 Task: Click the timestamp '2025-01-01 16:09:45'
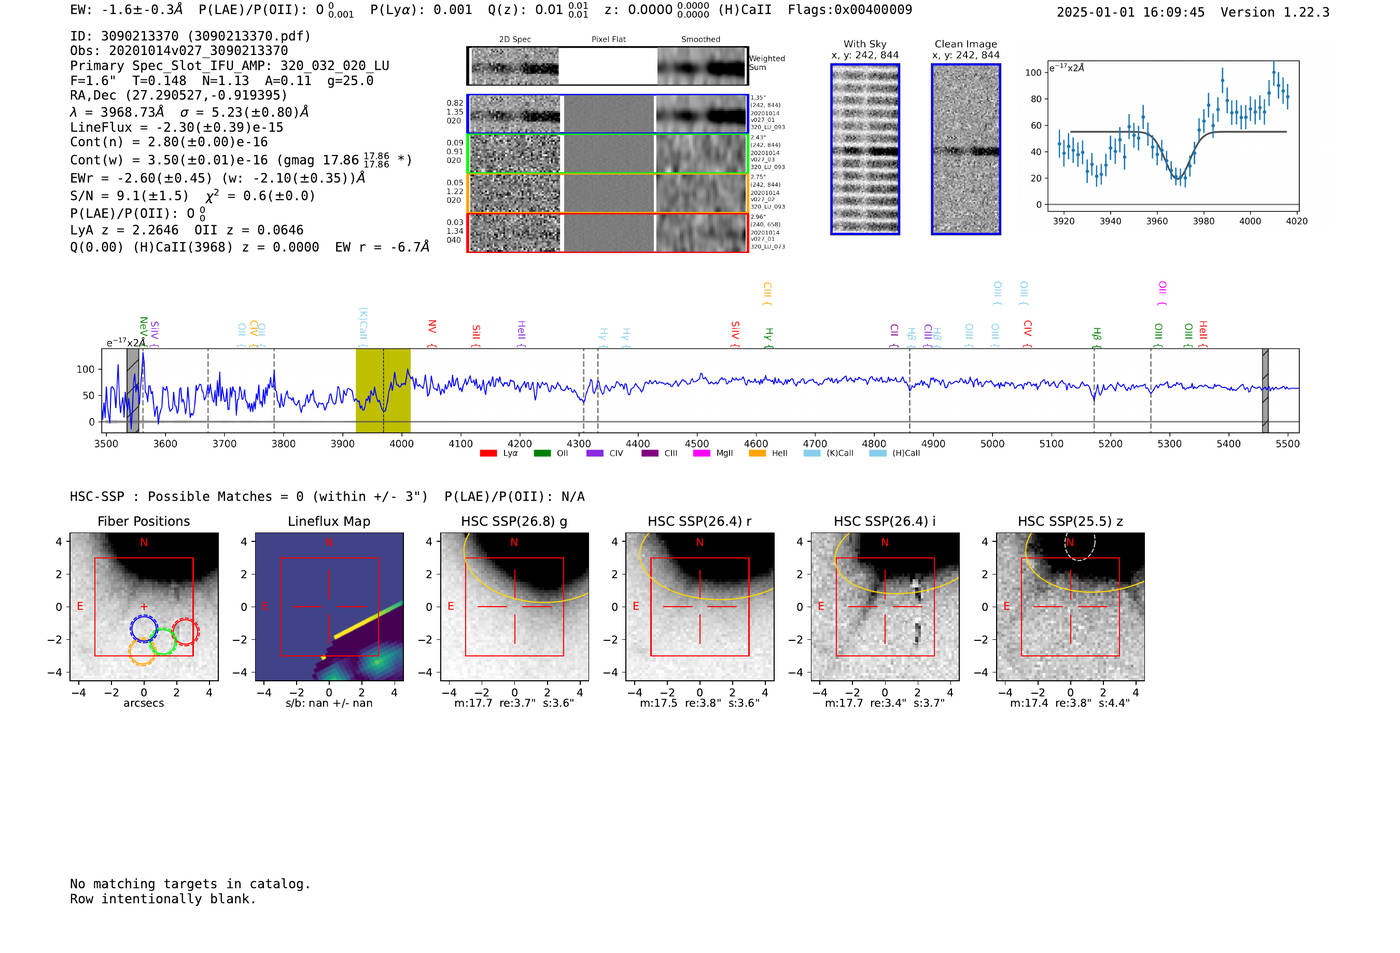(1131, 12)
